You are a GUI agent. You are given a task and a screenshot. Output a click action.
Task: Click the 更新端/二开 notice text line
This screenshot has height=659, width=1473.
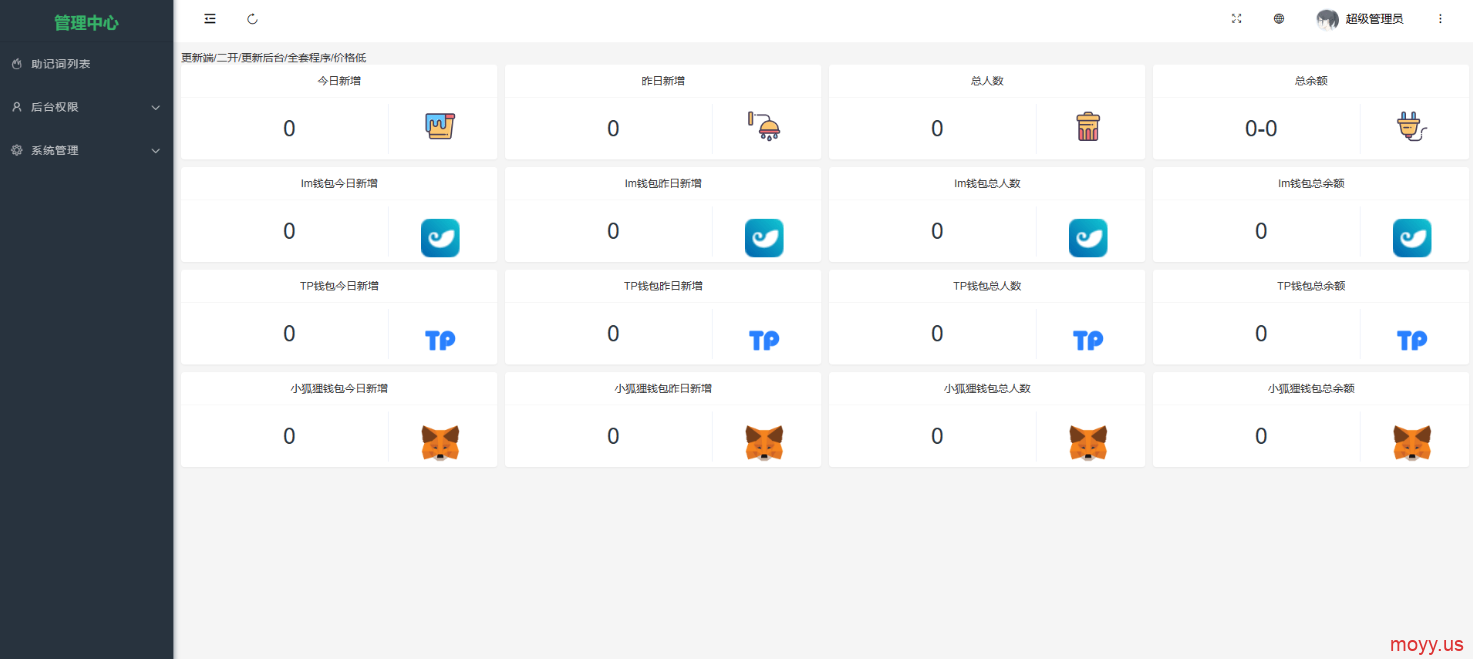point(273,57)
